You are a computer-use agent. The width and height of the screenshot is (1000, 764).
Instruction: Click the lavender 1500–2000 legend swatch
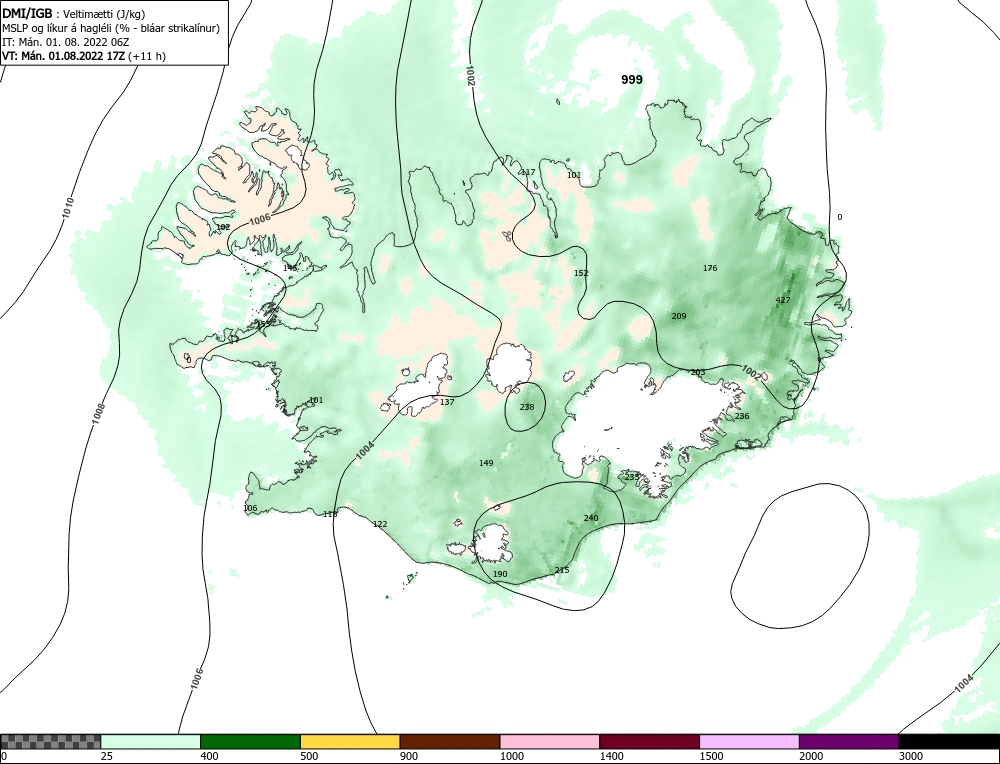point(749,741)
